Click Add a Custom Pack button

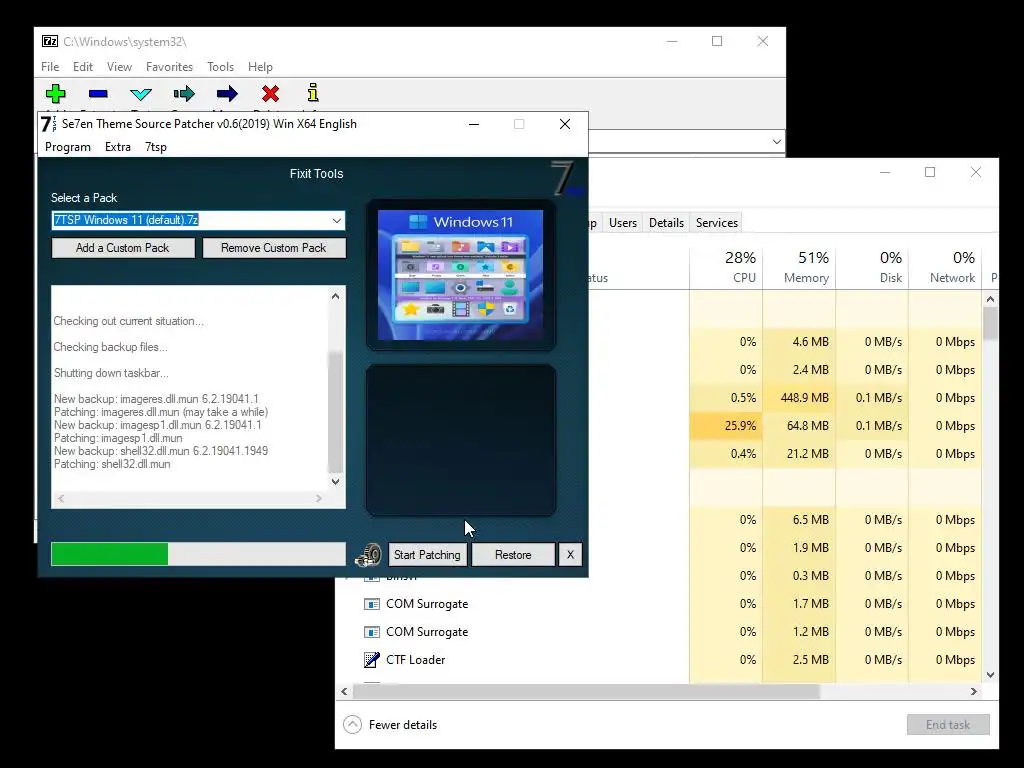tap(123, 248)
